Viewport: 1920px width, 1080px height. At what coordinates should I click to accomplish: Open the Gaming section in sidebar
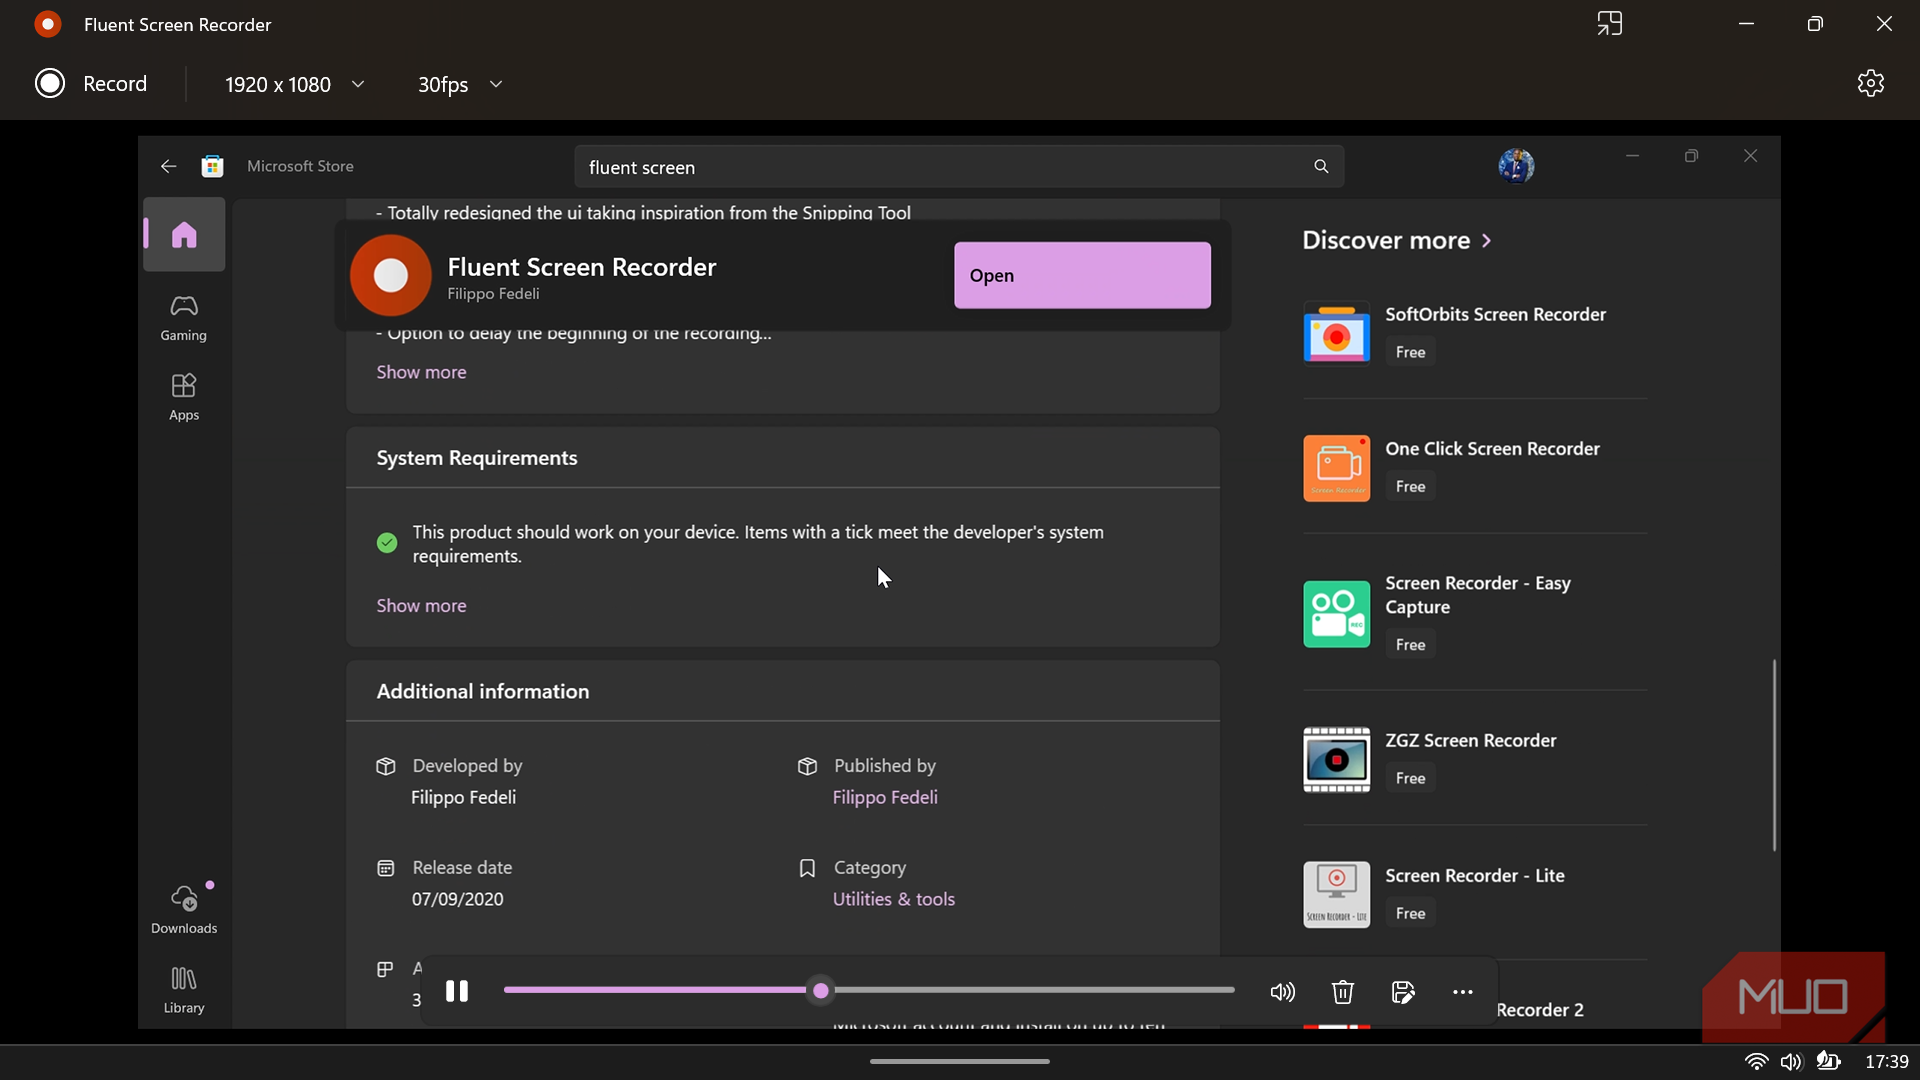point(184,318)
